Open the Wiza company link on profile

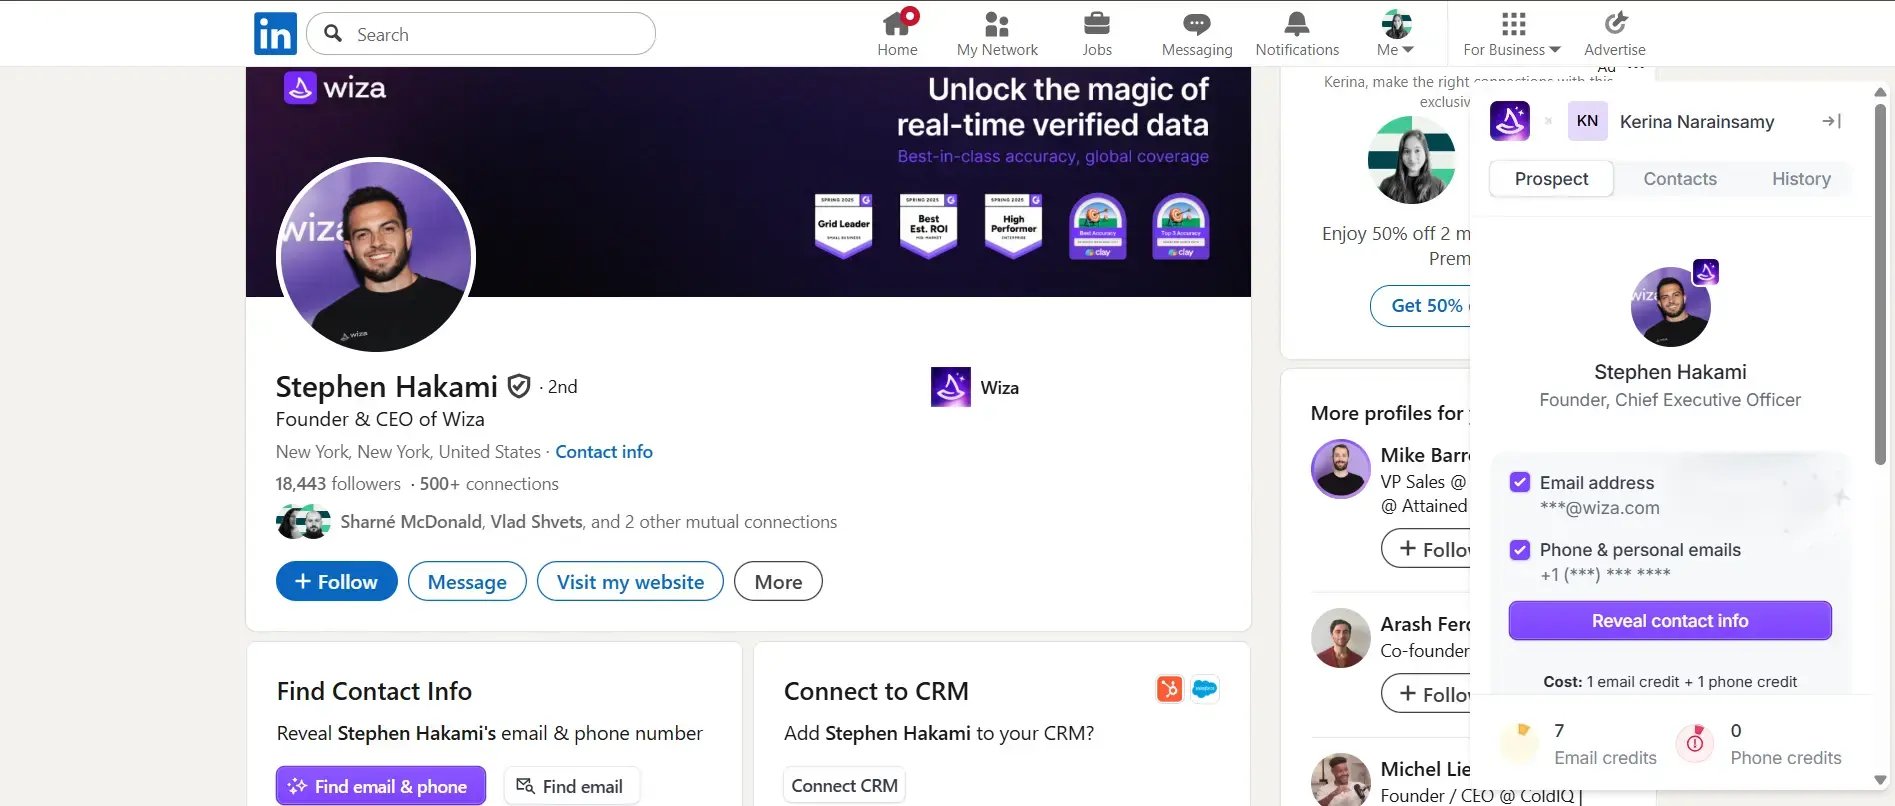(x=975, y=387)
